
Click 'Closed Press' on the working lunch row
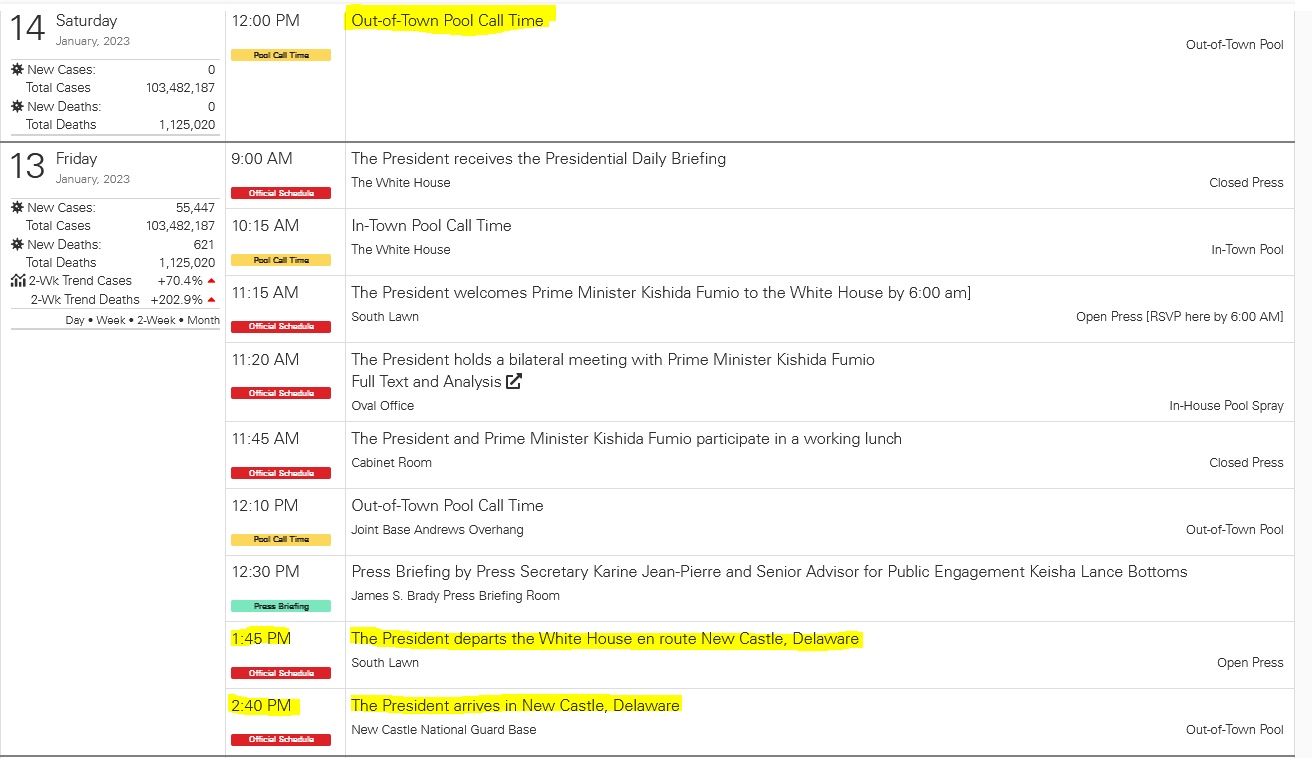1247,463
